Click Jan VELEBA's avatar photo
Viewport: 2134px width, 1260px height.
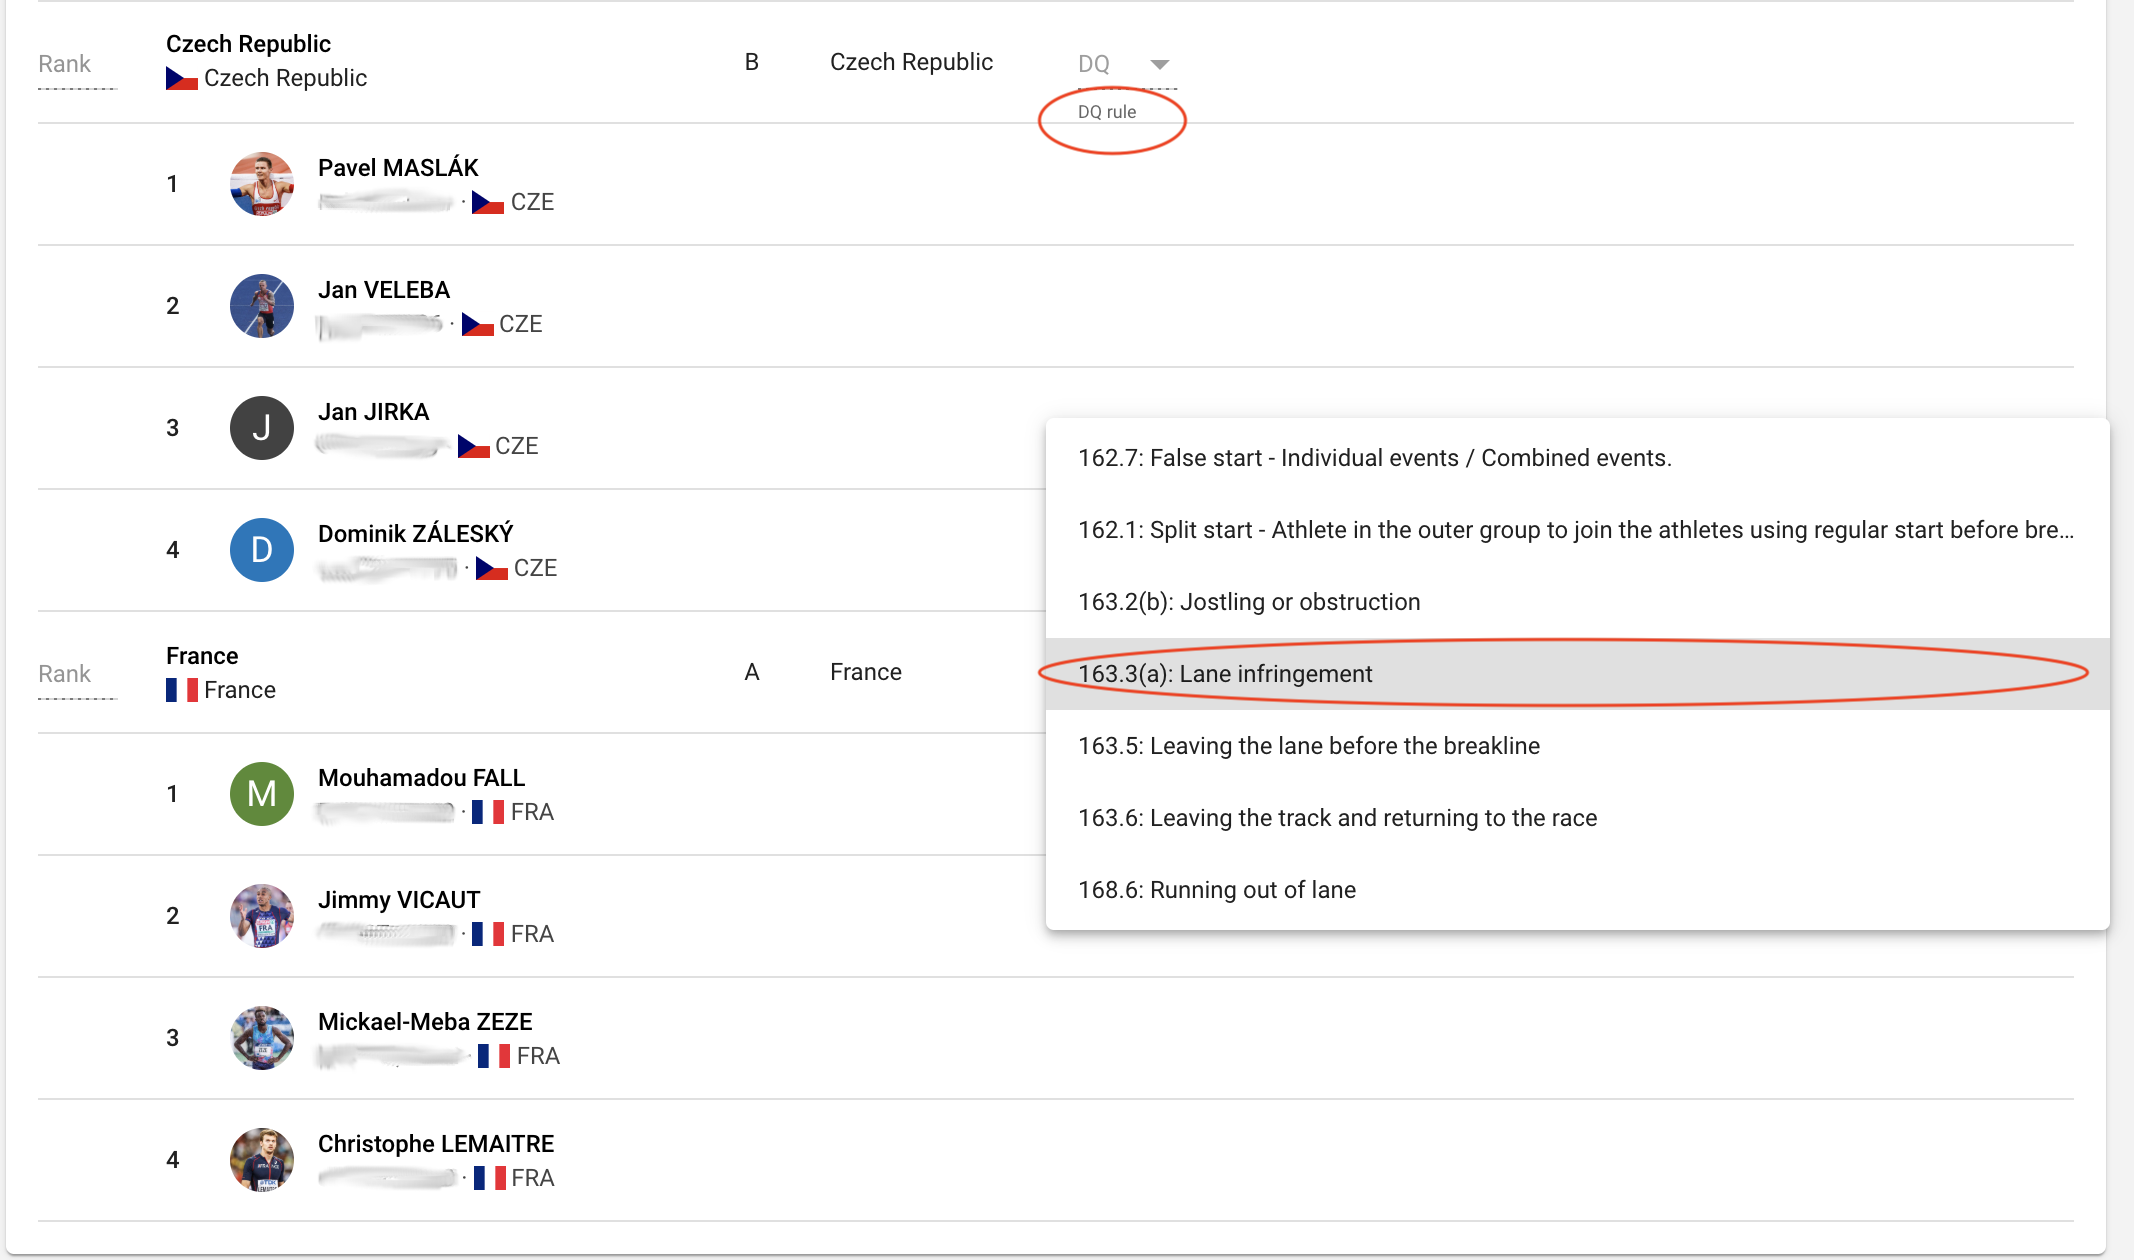click(261, 306)
